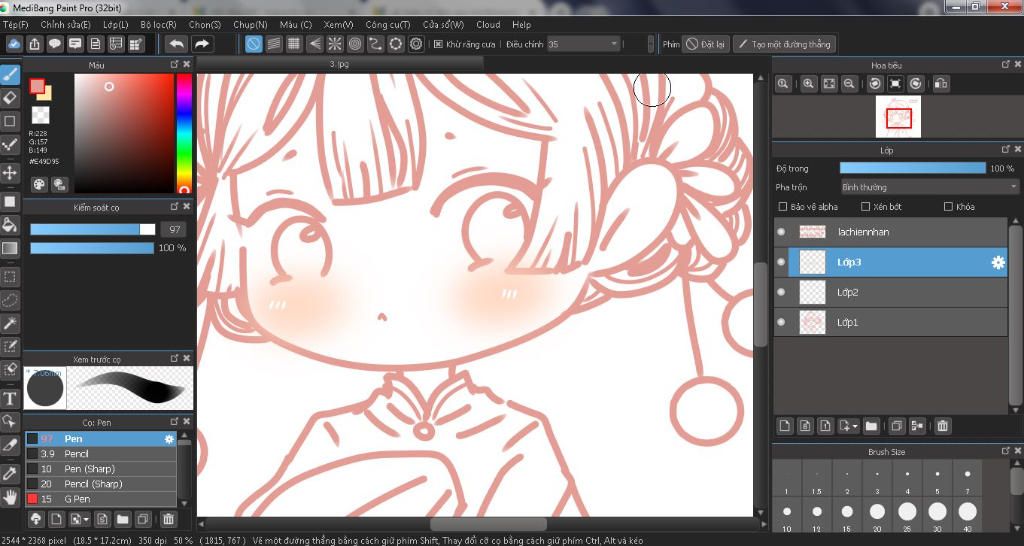Hide the lachiennhan layer
Image resolution: width=1024 pixels, height=546 pixels.
click(781, 232)
